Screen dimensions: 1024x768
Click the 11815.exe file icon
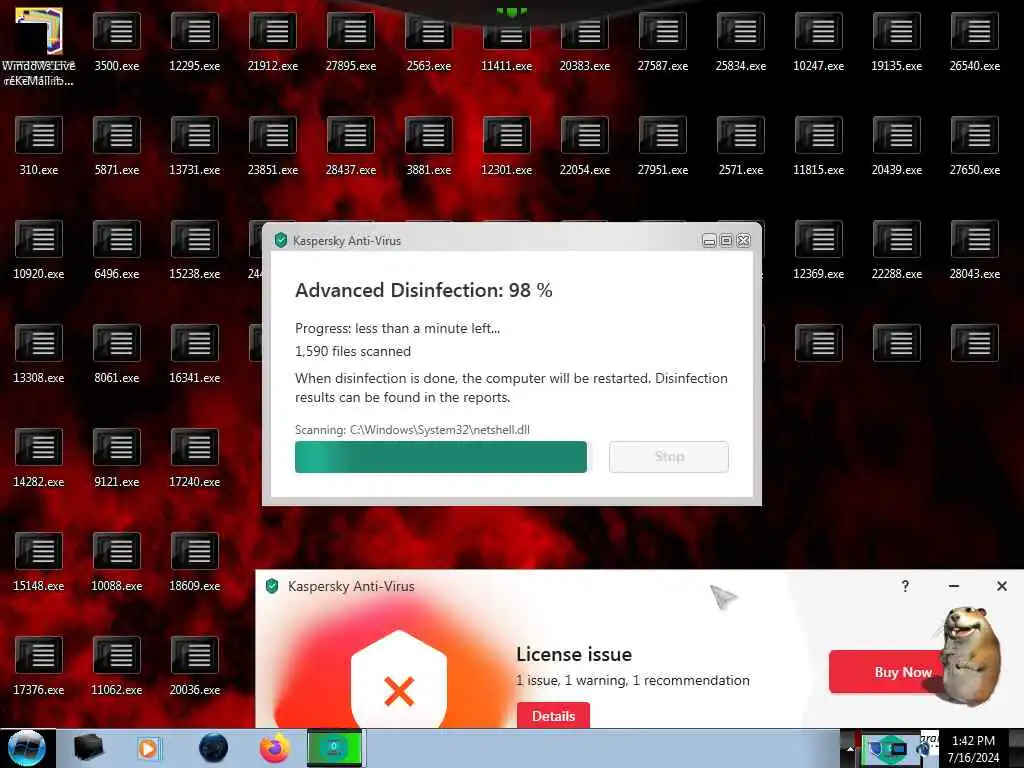click(x=819, y=135)
